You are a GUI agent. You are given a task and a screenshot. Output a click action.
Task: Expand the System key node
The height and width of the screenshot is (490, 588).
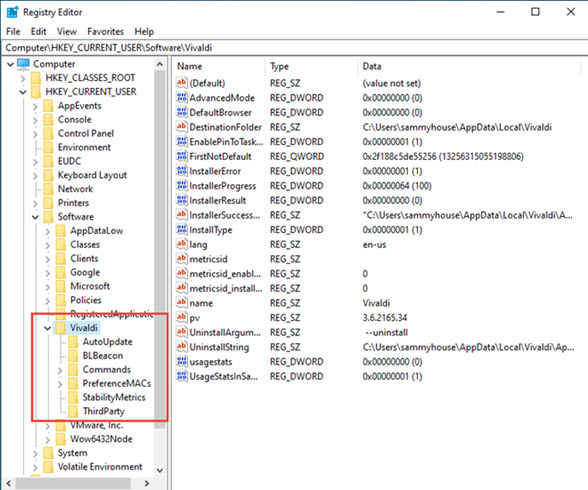[x=35, y=453]
